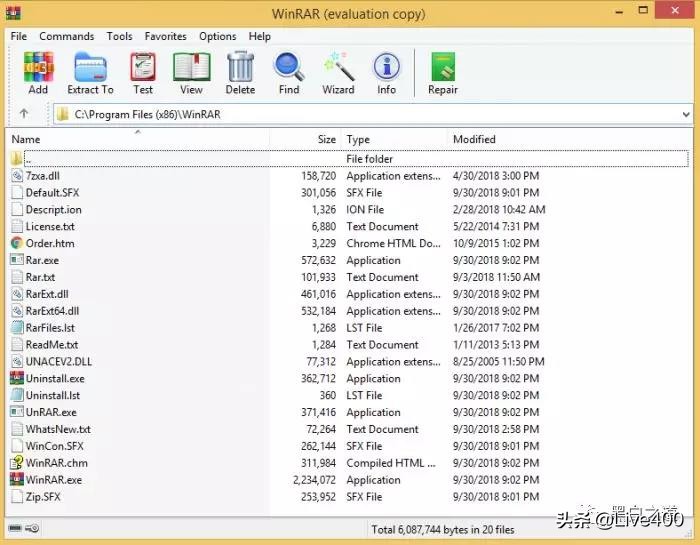Viewport: 700px width, 545px height.
Task: Click the 2,234,072 size value
Action: (314, 480)
